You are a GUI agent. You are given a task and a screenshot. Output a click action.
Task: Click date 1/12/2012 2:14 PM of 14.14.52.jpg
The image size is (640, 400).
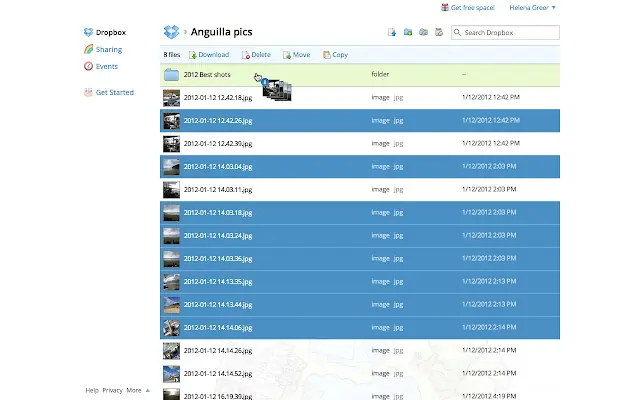point(489,373)
